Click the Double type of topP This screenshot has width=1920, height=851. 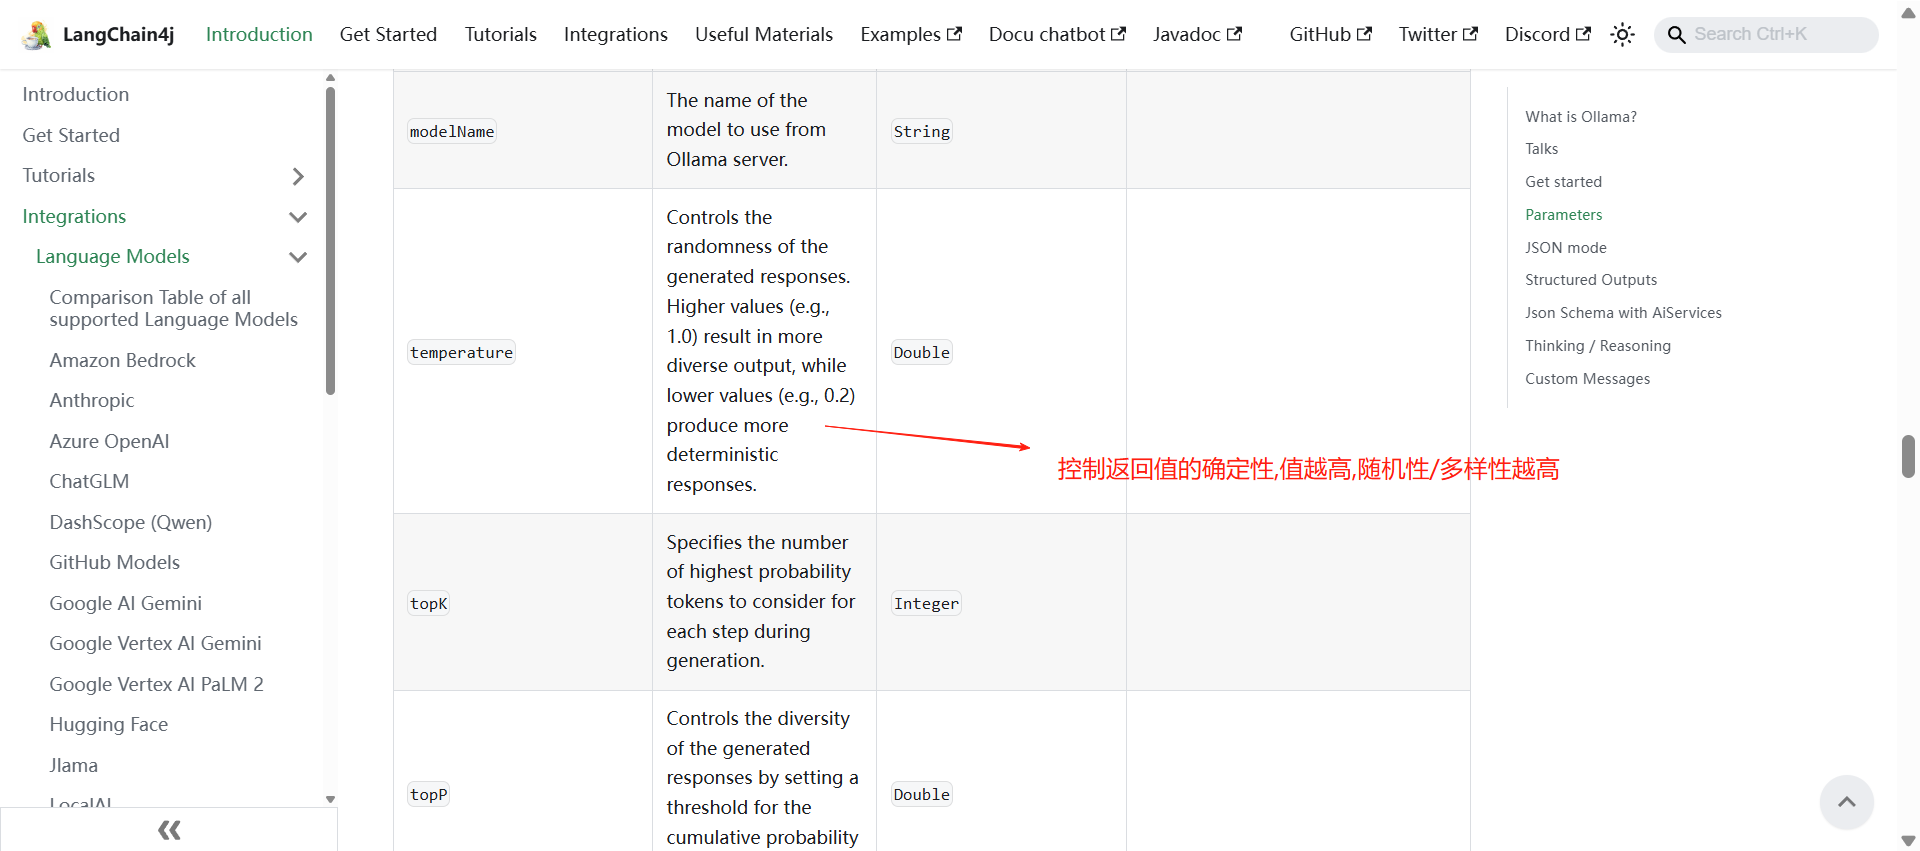922,795
